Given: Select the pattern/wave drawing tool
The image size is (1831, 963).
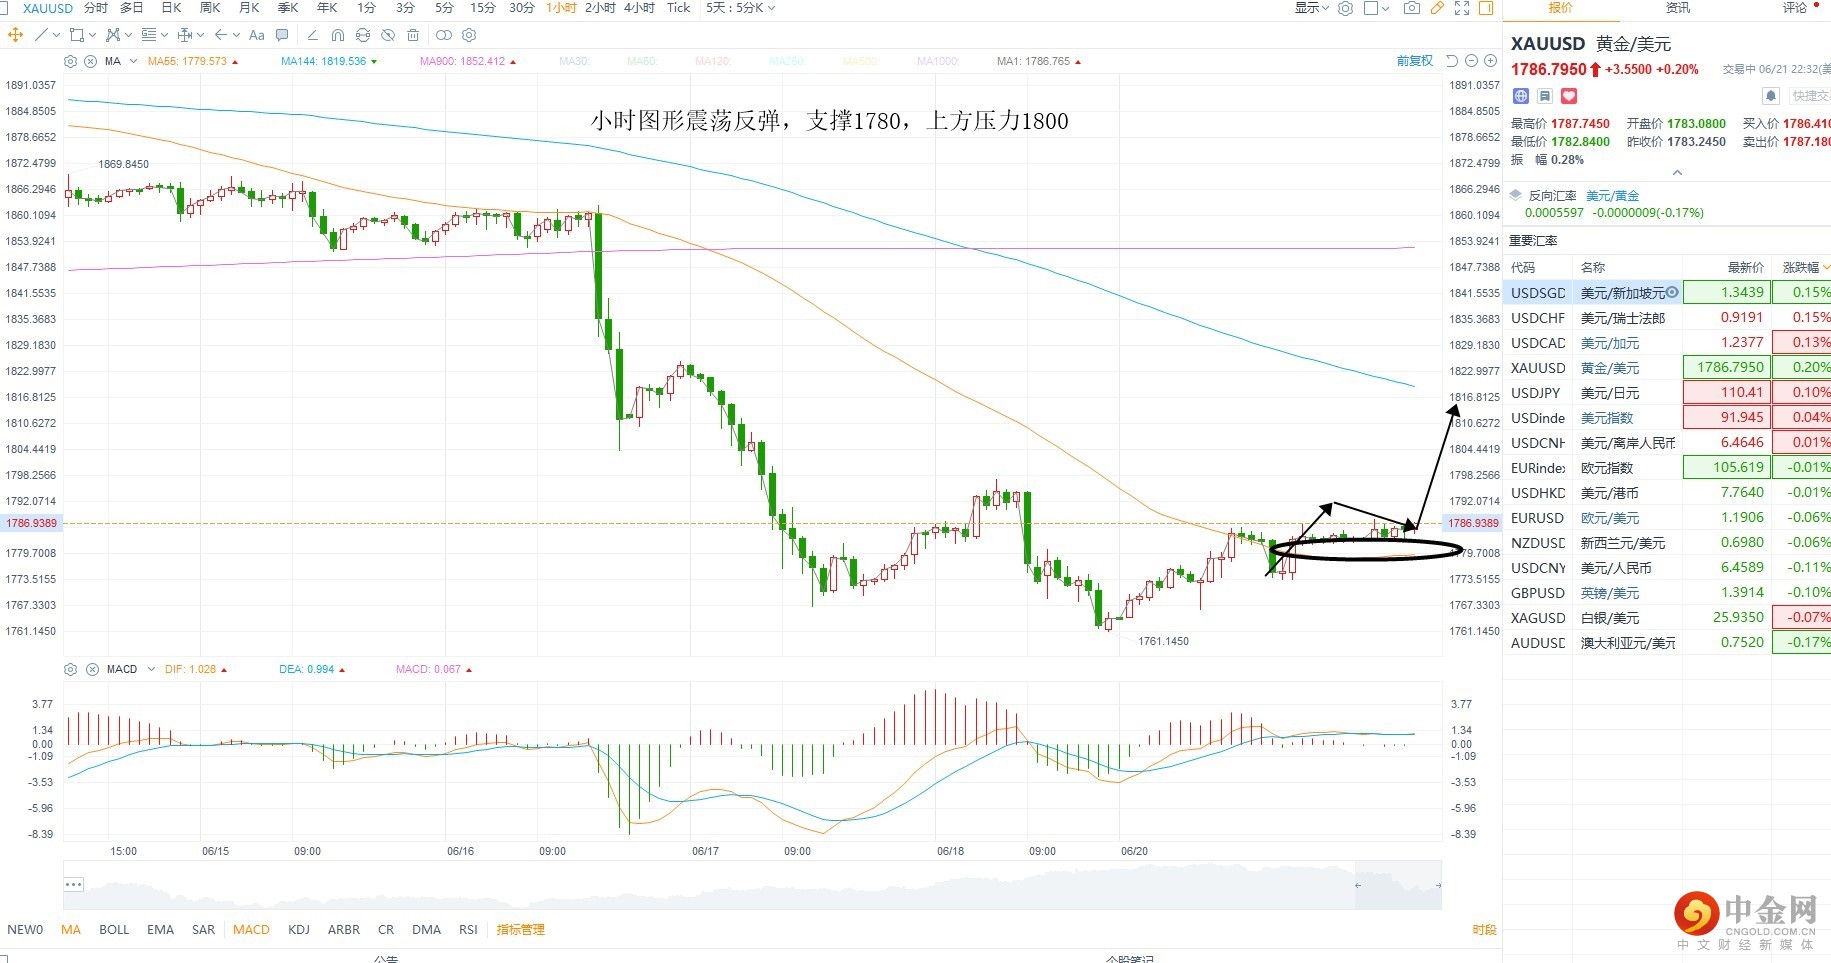Looking at the screenshot, I should click(113, 35).
